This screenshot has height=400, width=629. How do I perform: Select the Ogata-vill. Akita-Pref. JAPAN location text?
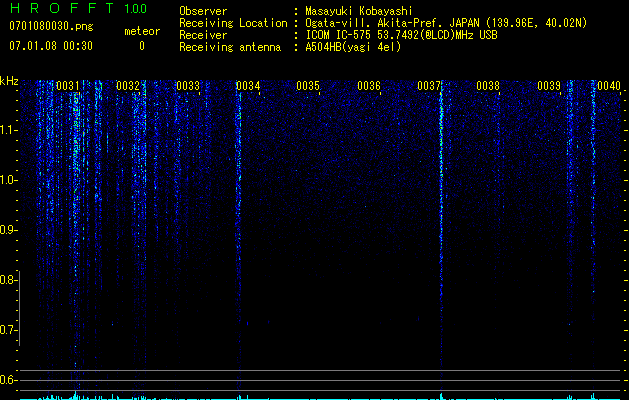click(446, 23)
